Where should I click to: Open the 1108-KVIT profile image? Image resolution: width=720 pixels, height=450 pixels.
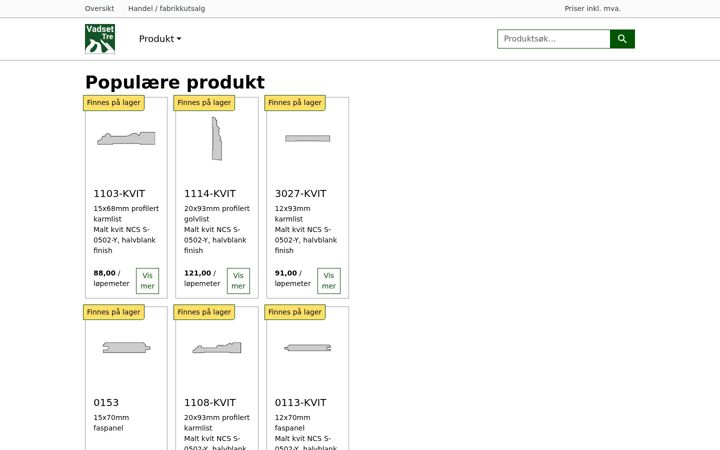click(x=217, y=348)
